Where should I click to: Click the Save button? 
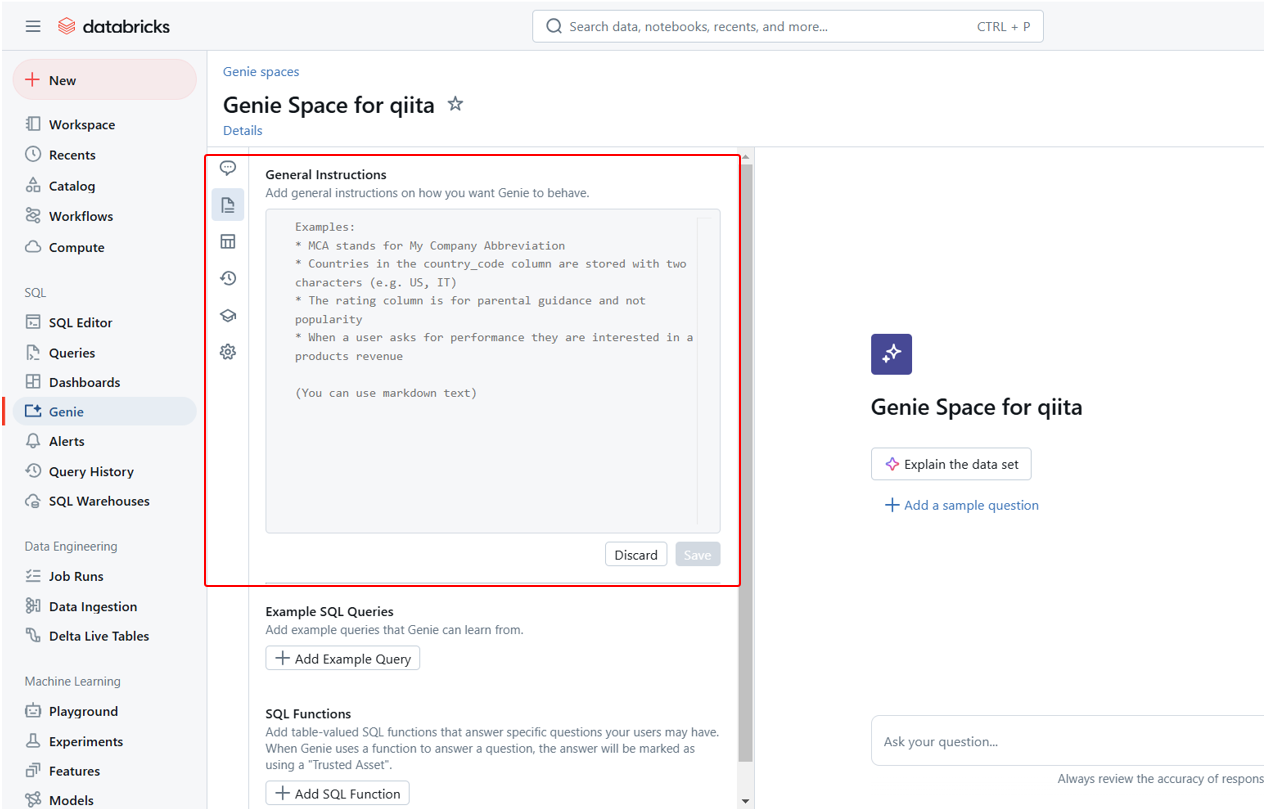pyautogui.click(x=697, y=555)
